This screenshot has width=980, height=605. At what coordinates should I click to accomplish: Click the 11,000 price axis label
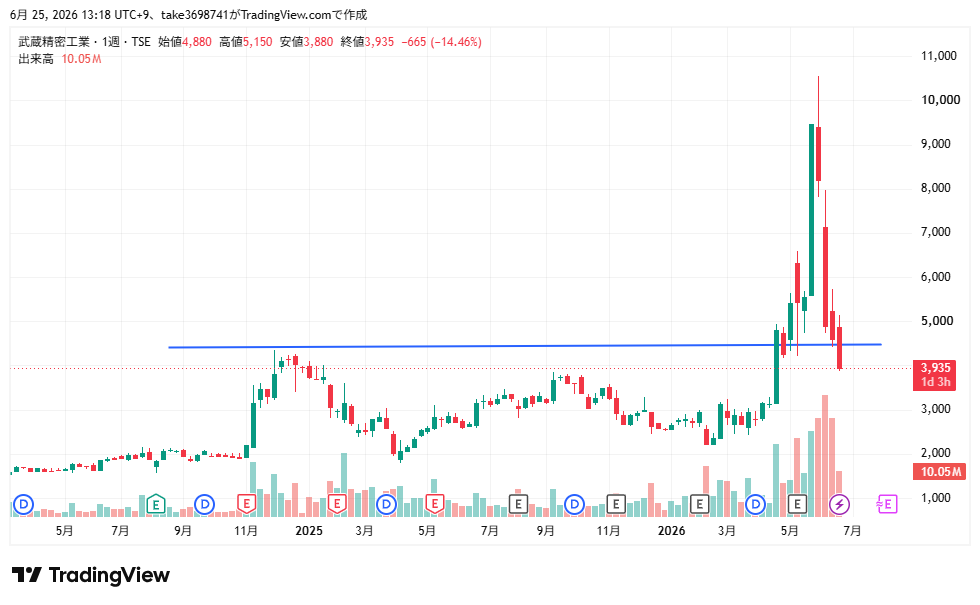point(939,56)
